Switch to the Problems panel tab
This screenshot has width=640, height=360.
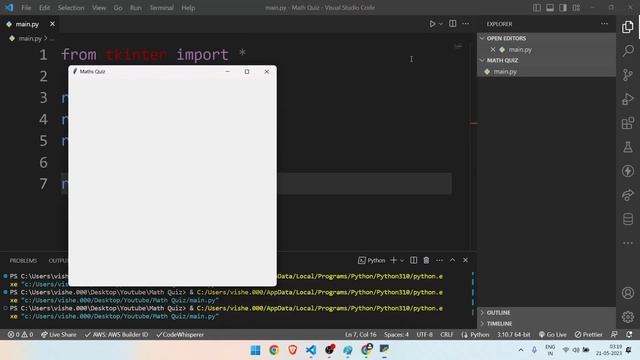coord(23,260)
